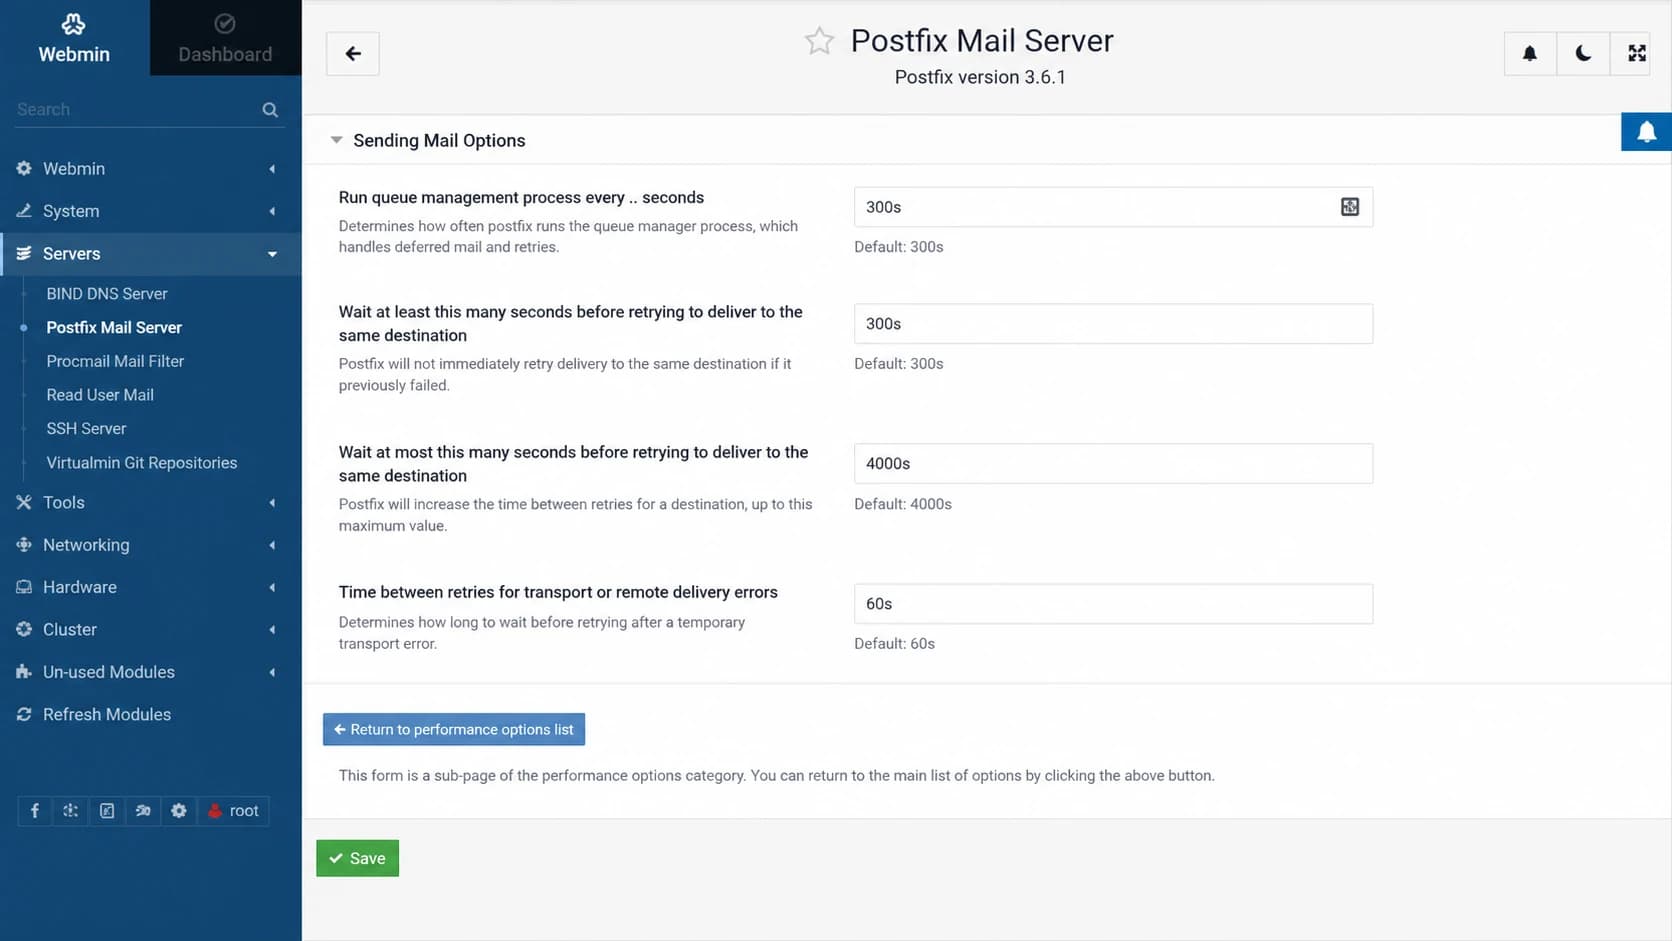Expand the Tools category arrow
The width and height of the screenshot is (1672, 941).
point(272,503)
